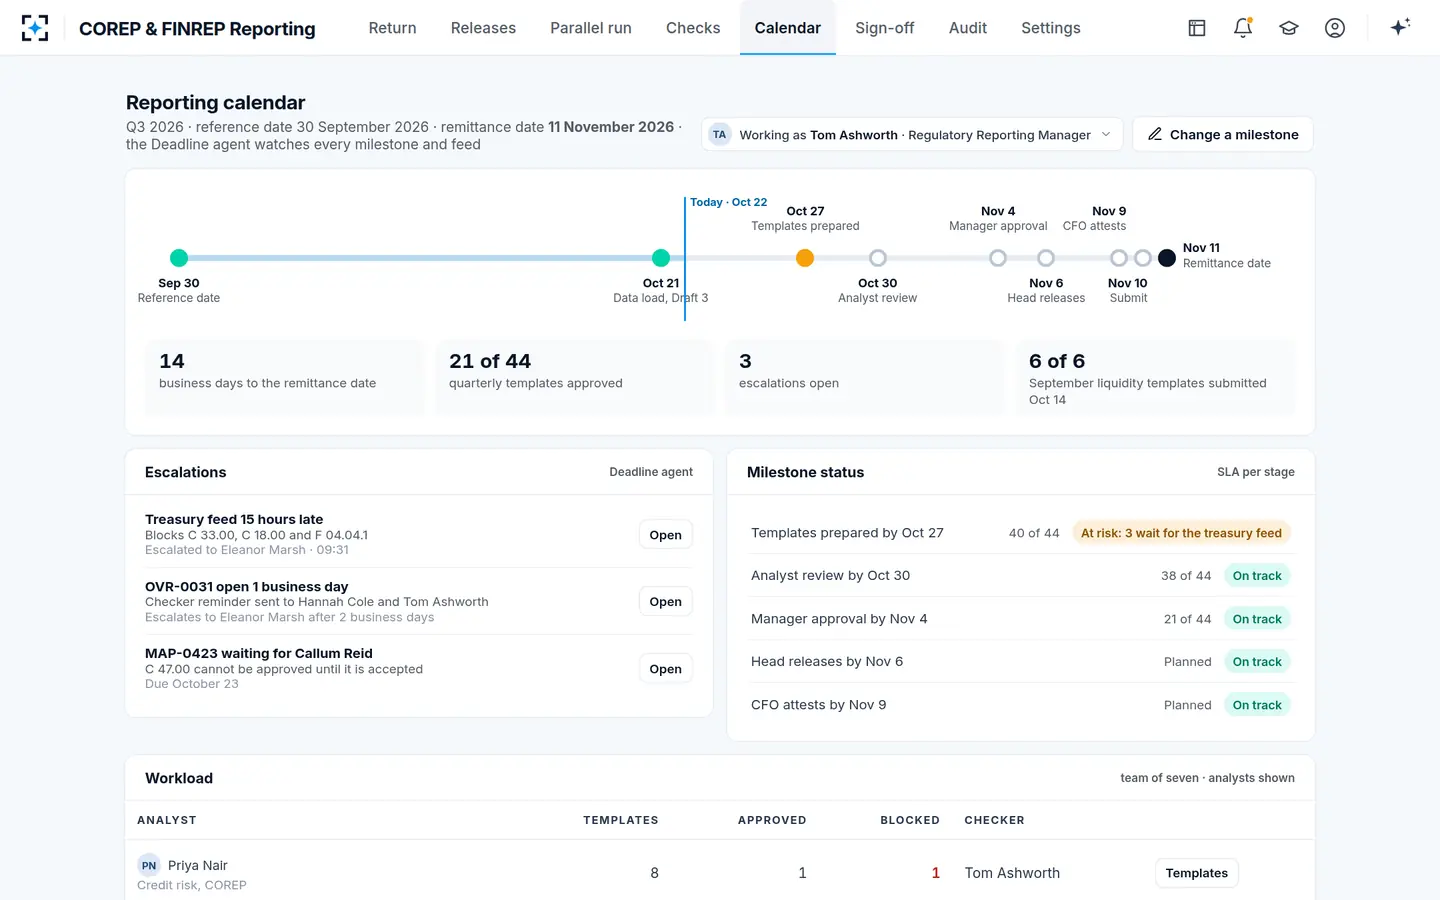Open the user account profile icon
Viewport: 1440px width, 900px height.
pyautogui.click(x=1335, y=28)
